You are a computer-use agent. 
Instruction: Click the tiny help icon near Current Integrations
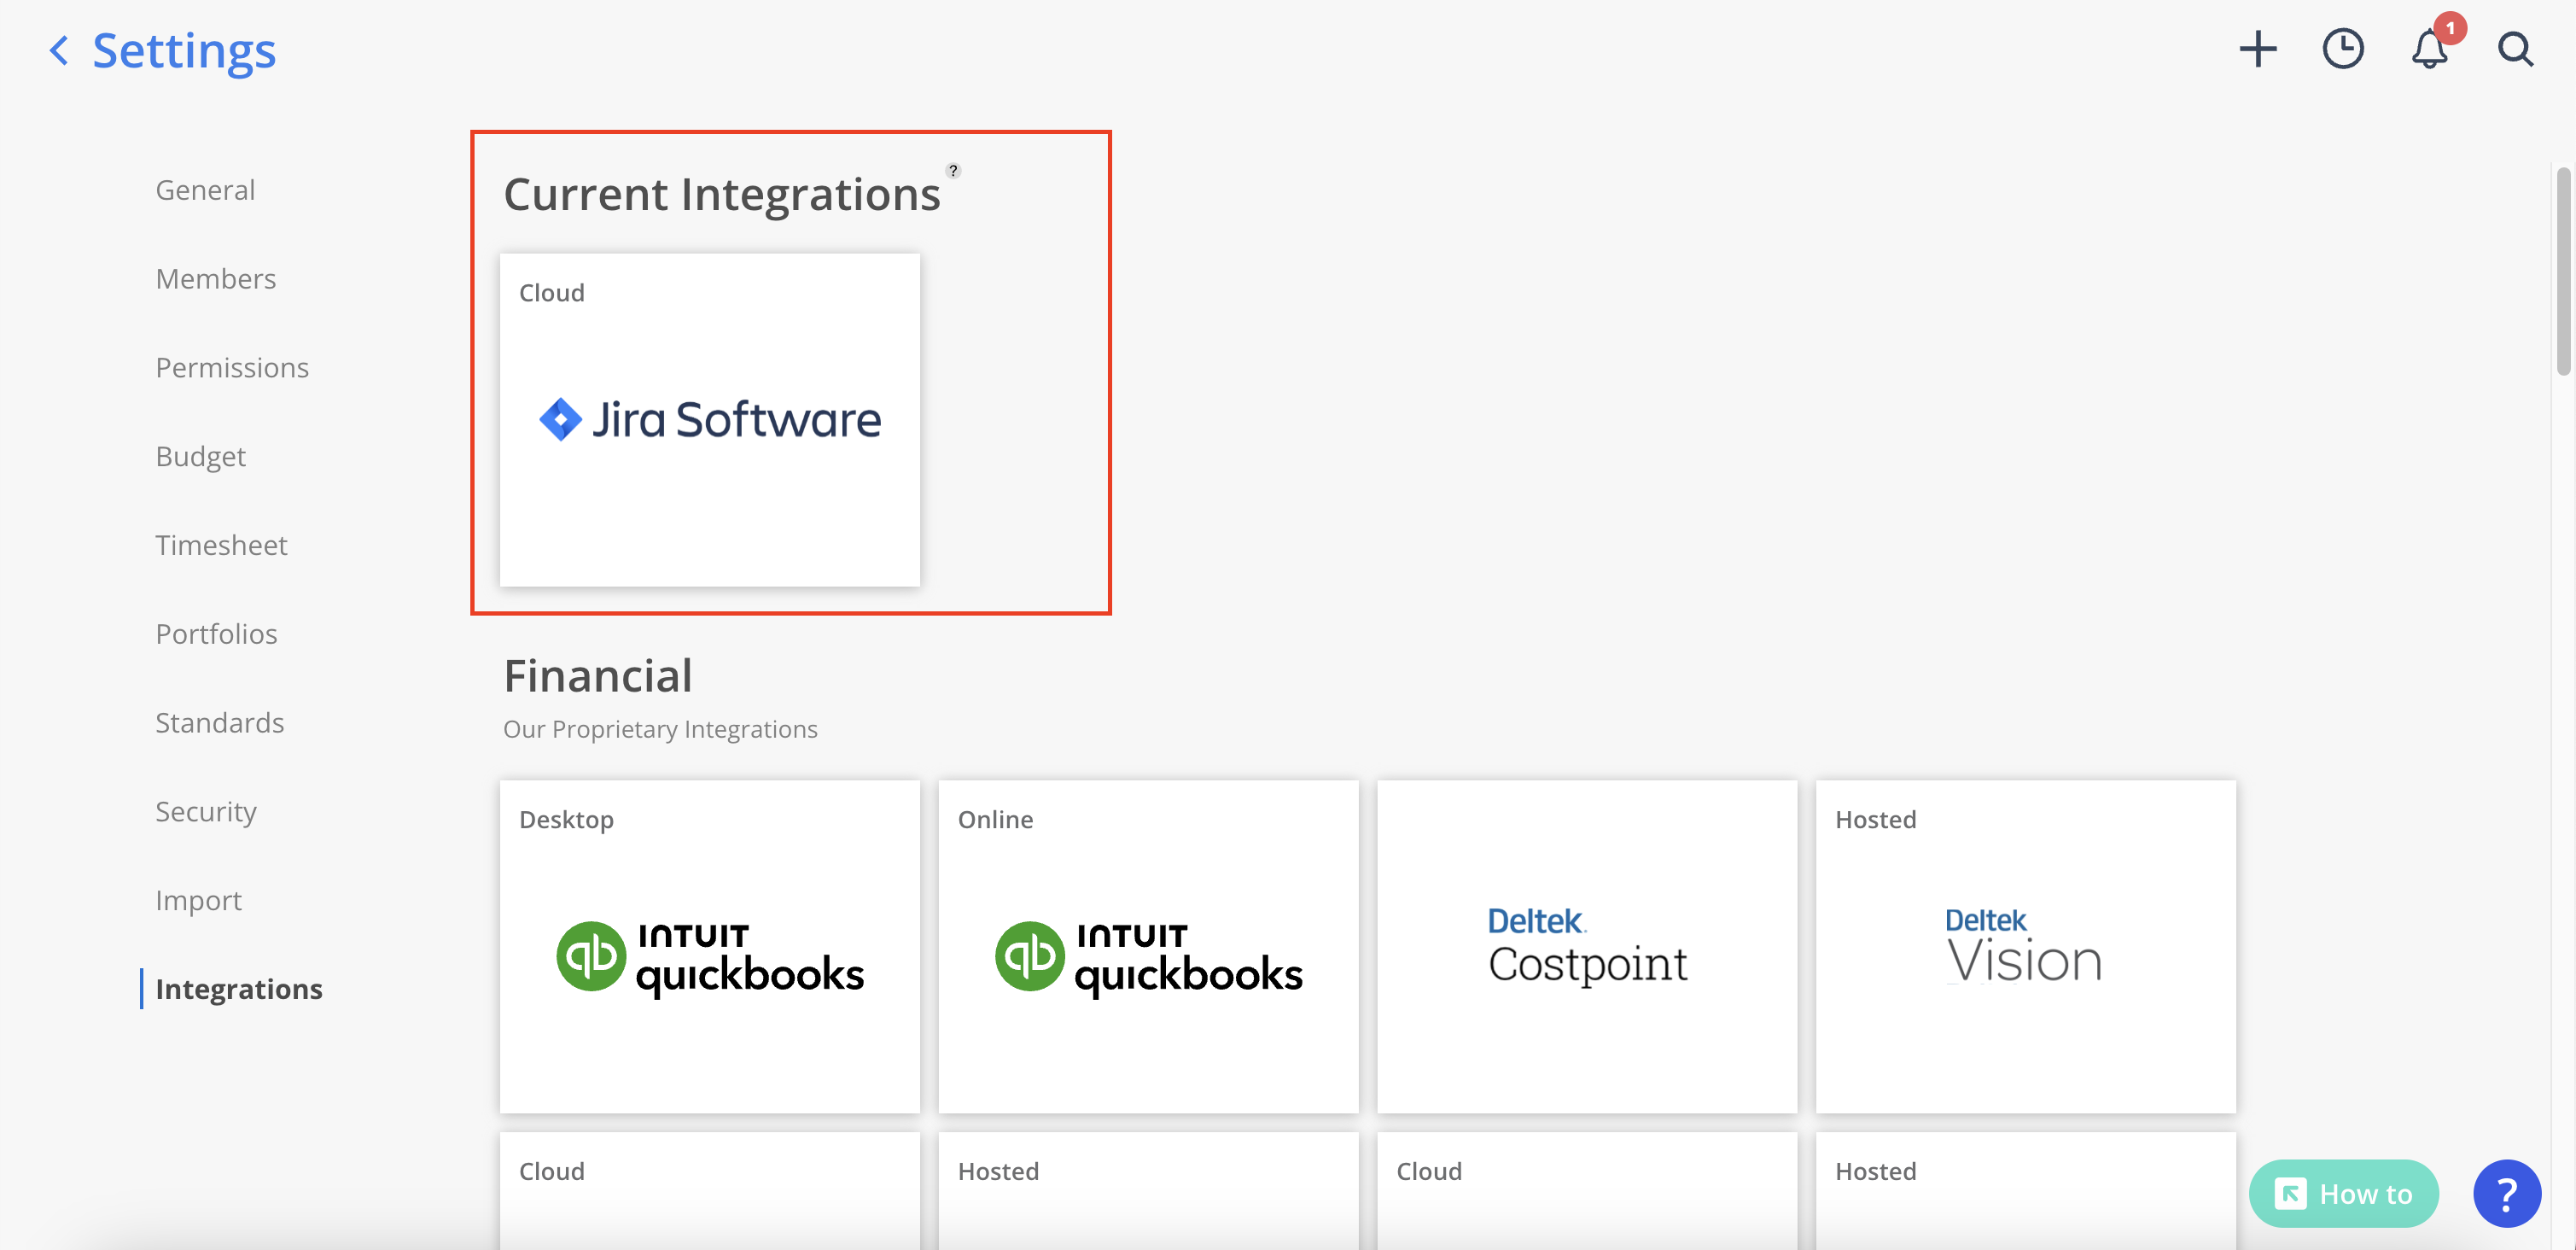(953, 170)
